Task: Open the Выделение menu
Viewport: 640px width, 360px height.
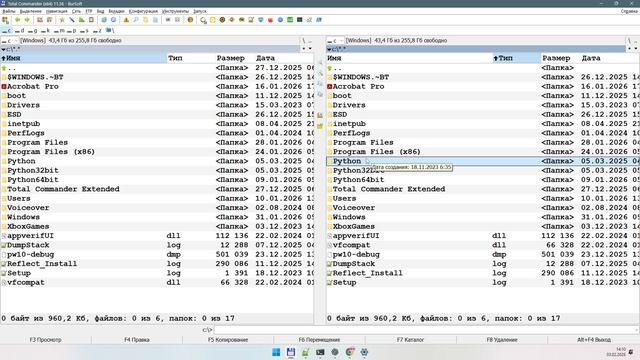Action: pyautogui.click(x=31, y=11)
